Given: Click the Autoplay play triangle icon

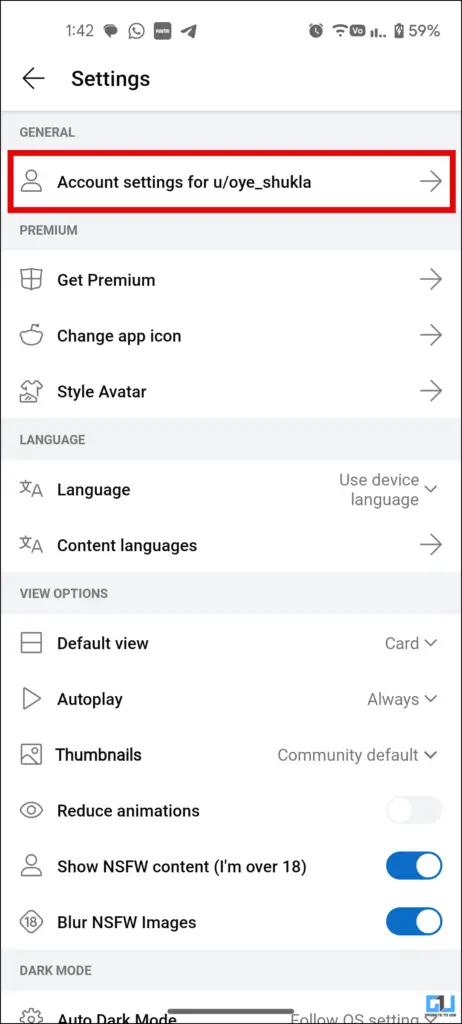Looking at the screenshot, I should 31,699.
